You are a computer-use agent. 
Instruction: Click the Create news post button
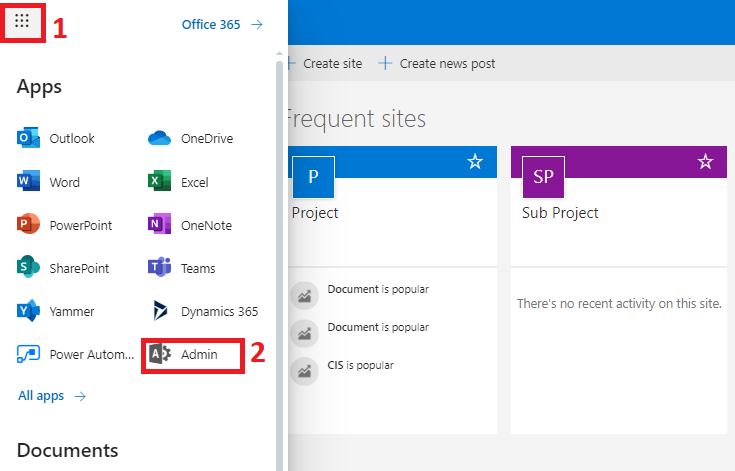coord(437,64)
